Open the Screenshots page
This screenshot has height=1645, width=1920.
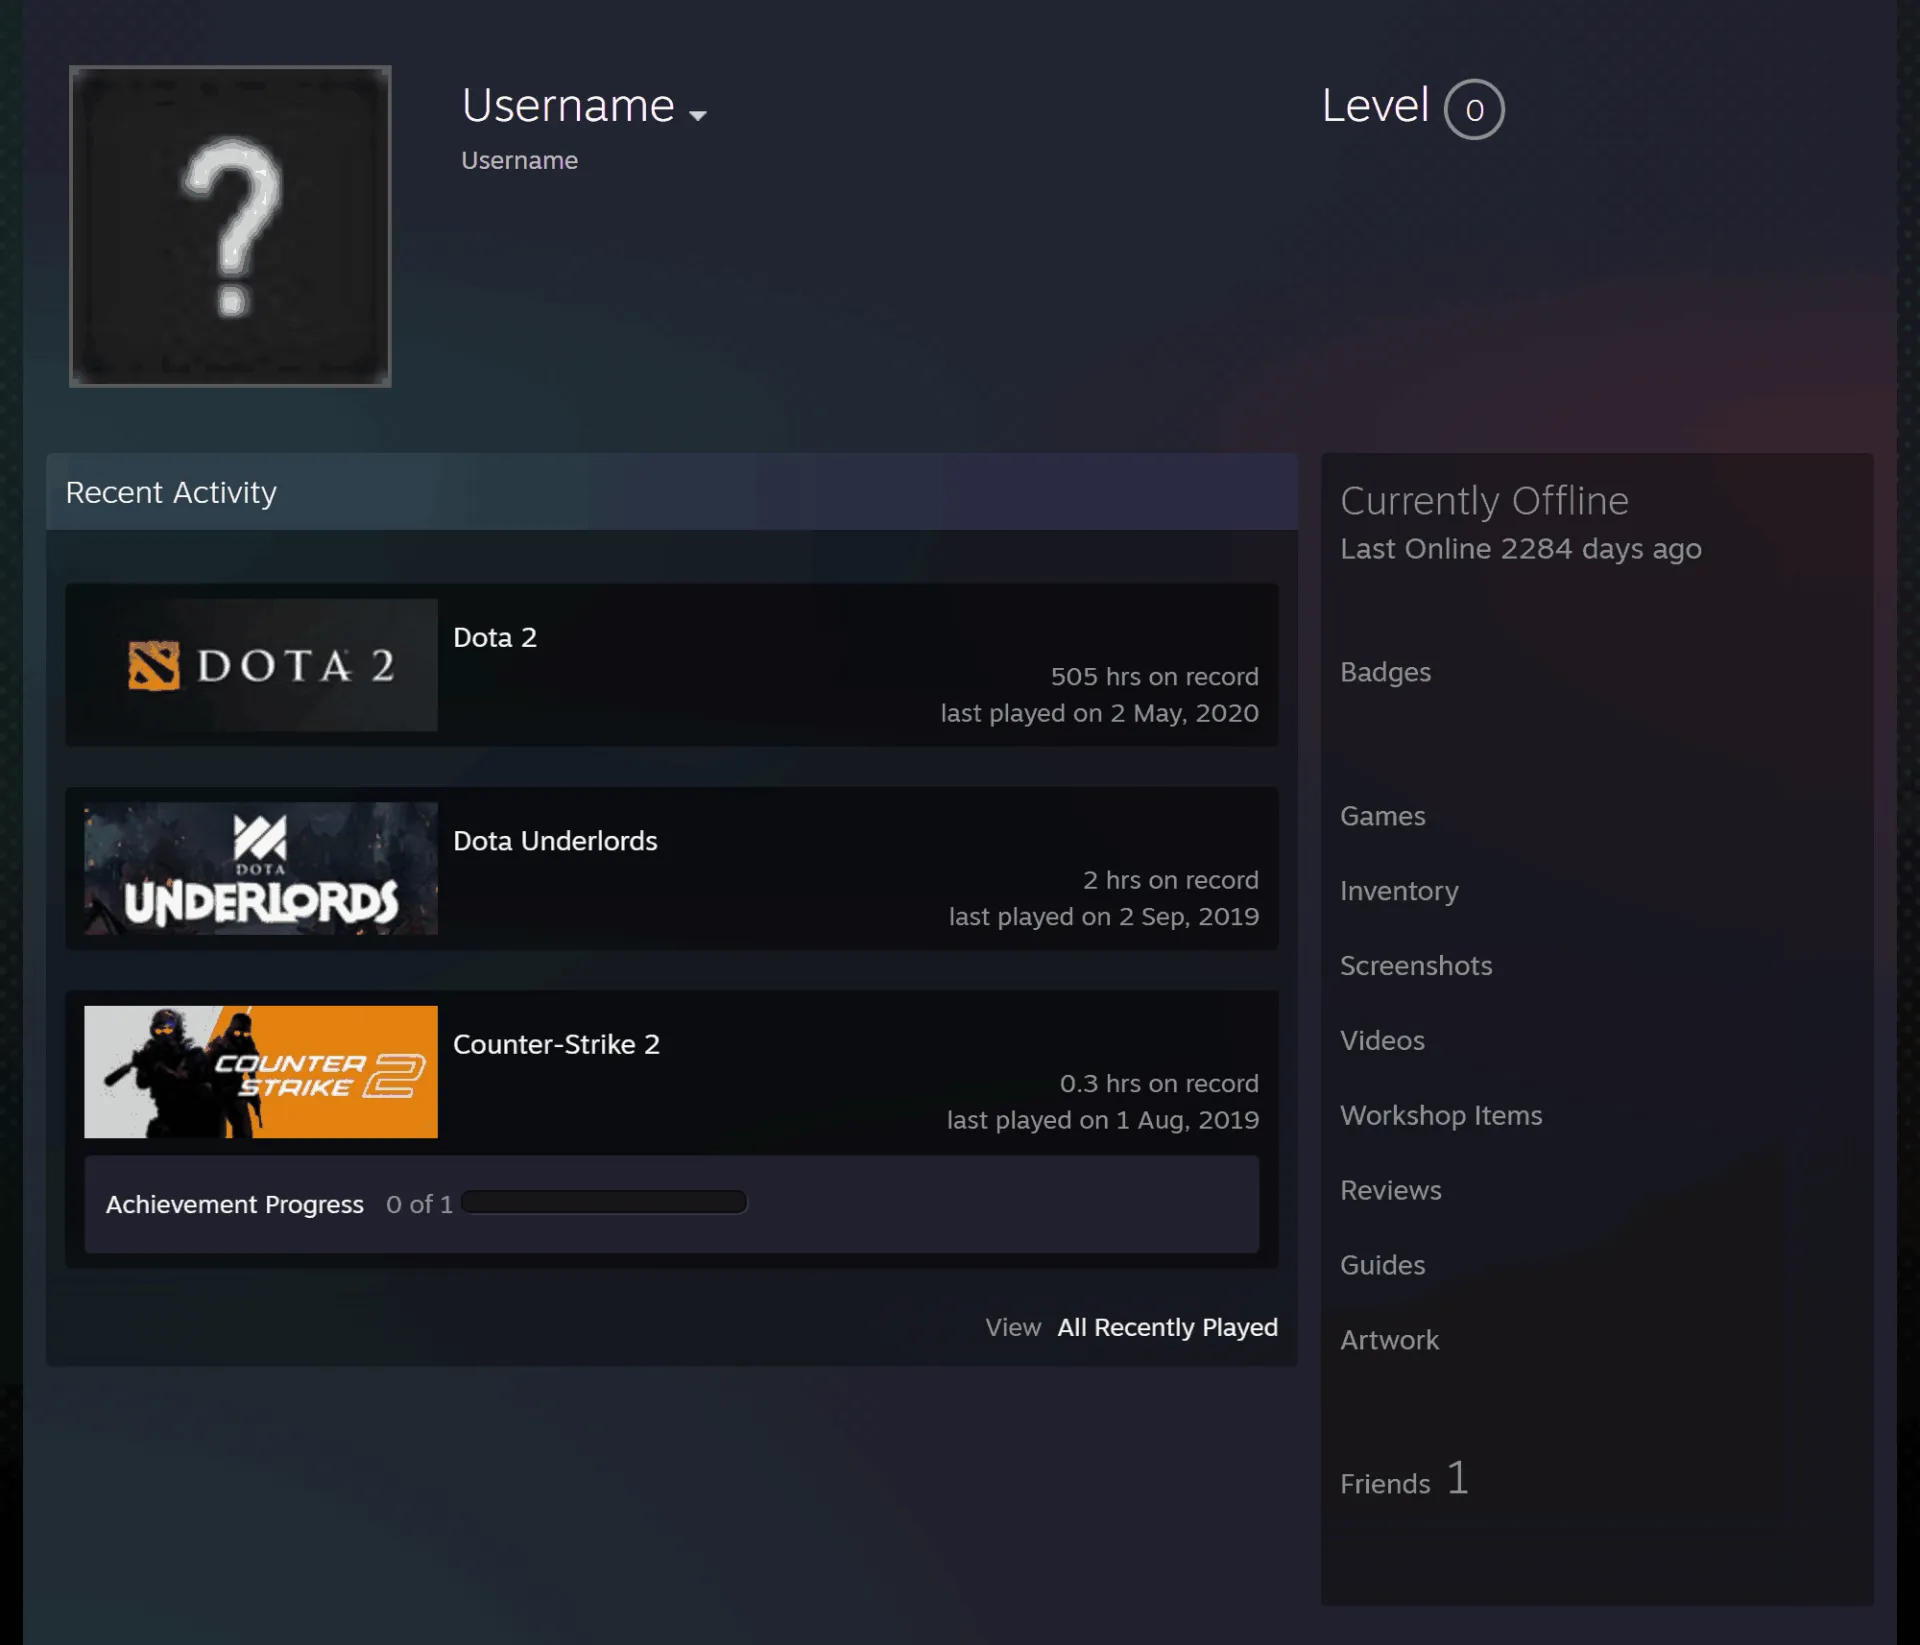point(1416,966)
